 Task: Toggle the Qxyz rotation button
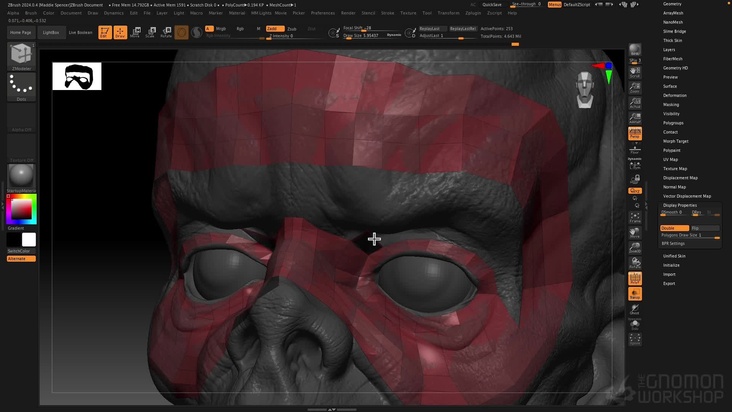[x=635, y=191]
